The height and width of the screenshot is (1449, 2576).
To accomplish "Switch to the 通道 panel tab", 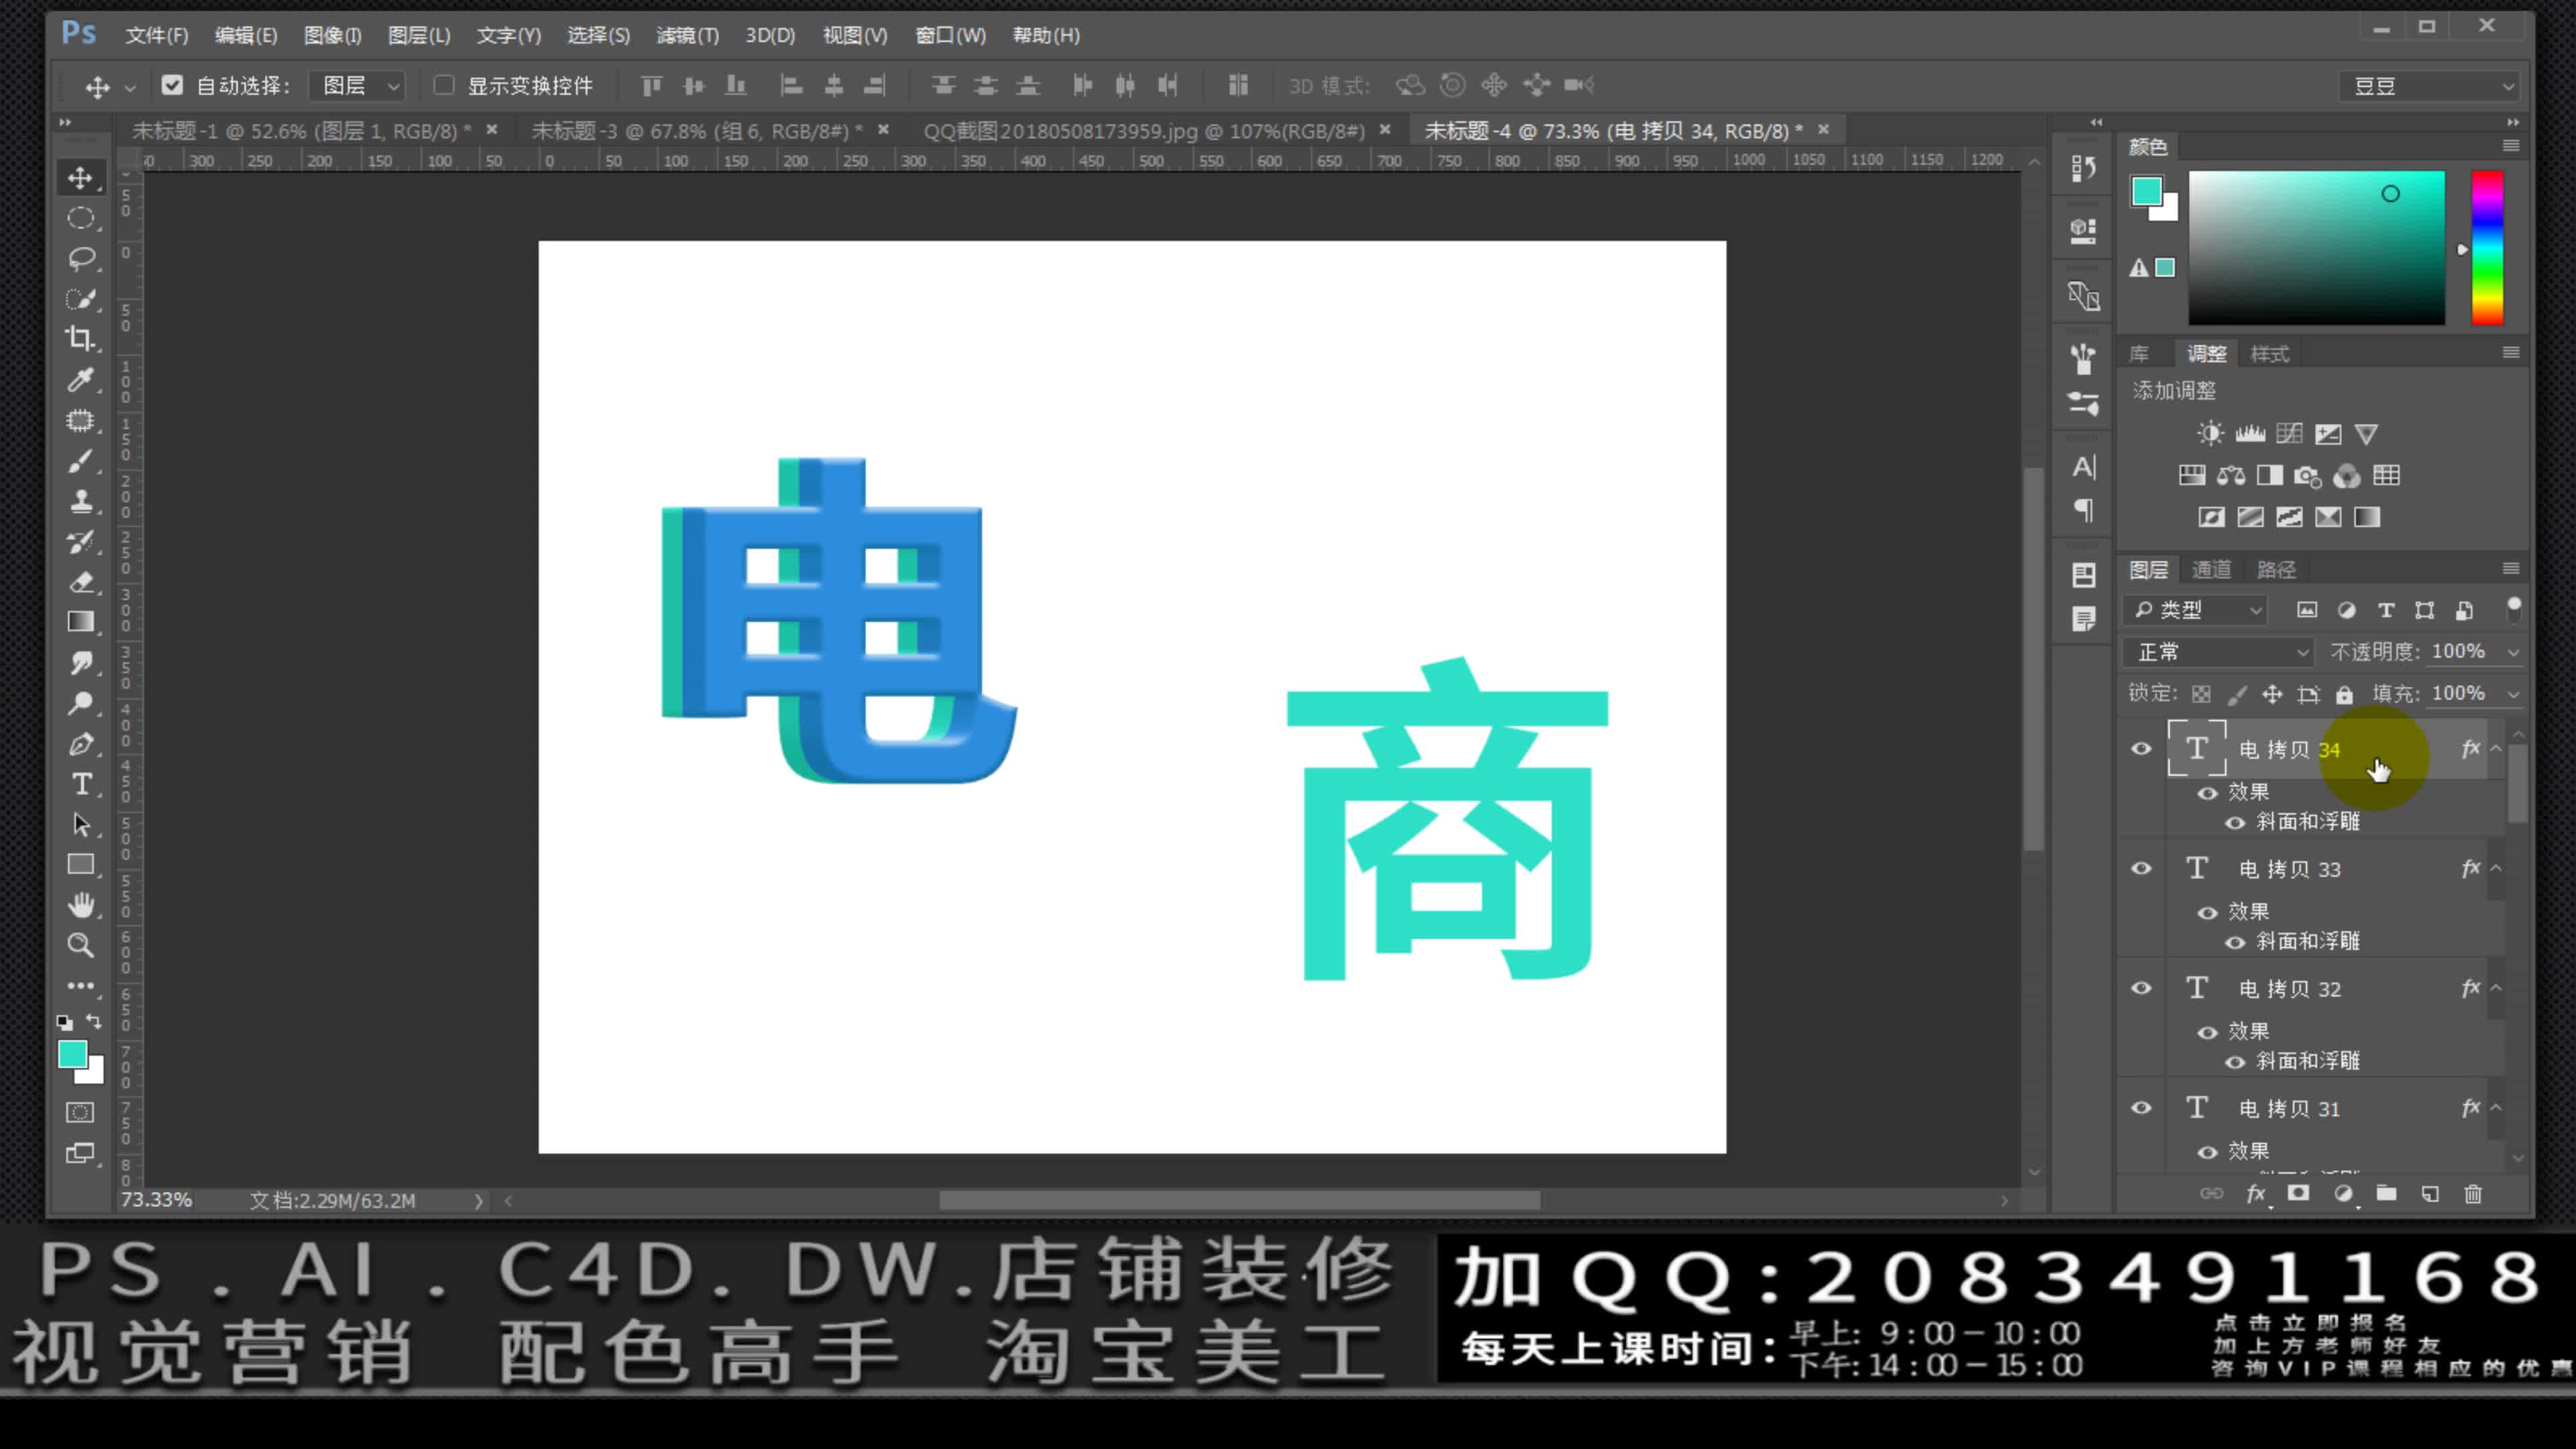I will (x=2210, y=569).
